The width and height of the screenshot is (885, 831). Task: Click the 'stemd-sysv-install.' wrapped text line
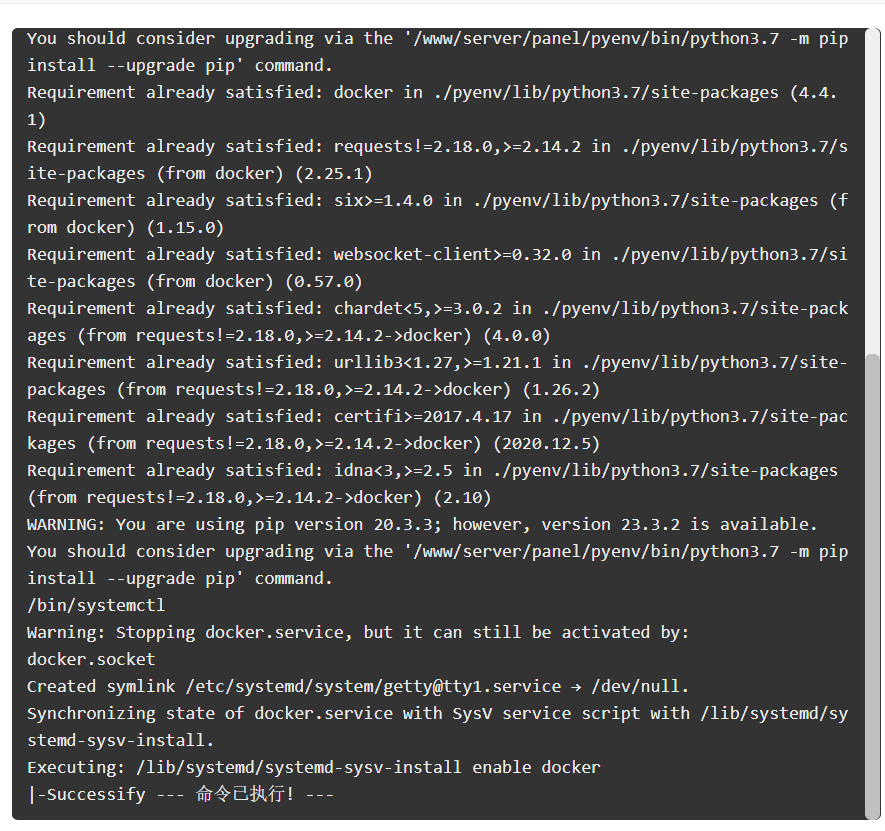[121, 740]
